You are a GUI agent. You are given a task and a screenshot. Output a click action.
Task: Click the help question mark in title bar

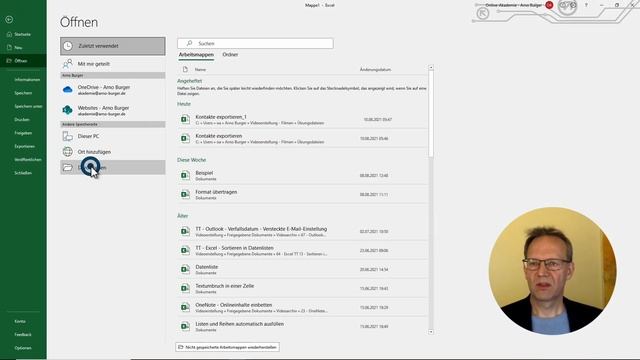coord(586,5)
